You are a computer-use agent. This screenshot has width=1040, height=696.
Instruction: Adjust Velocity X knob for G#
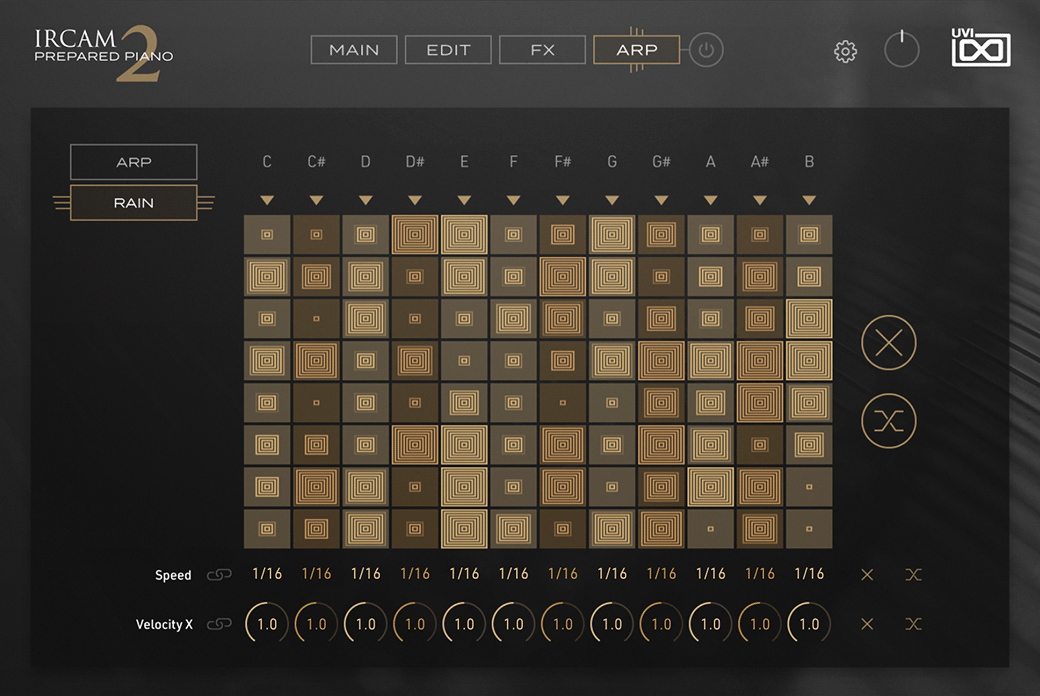coord(661,624)
